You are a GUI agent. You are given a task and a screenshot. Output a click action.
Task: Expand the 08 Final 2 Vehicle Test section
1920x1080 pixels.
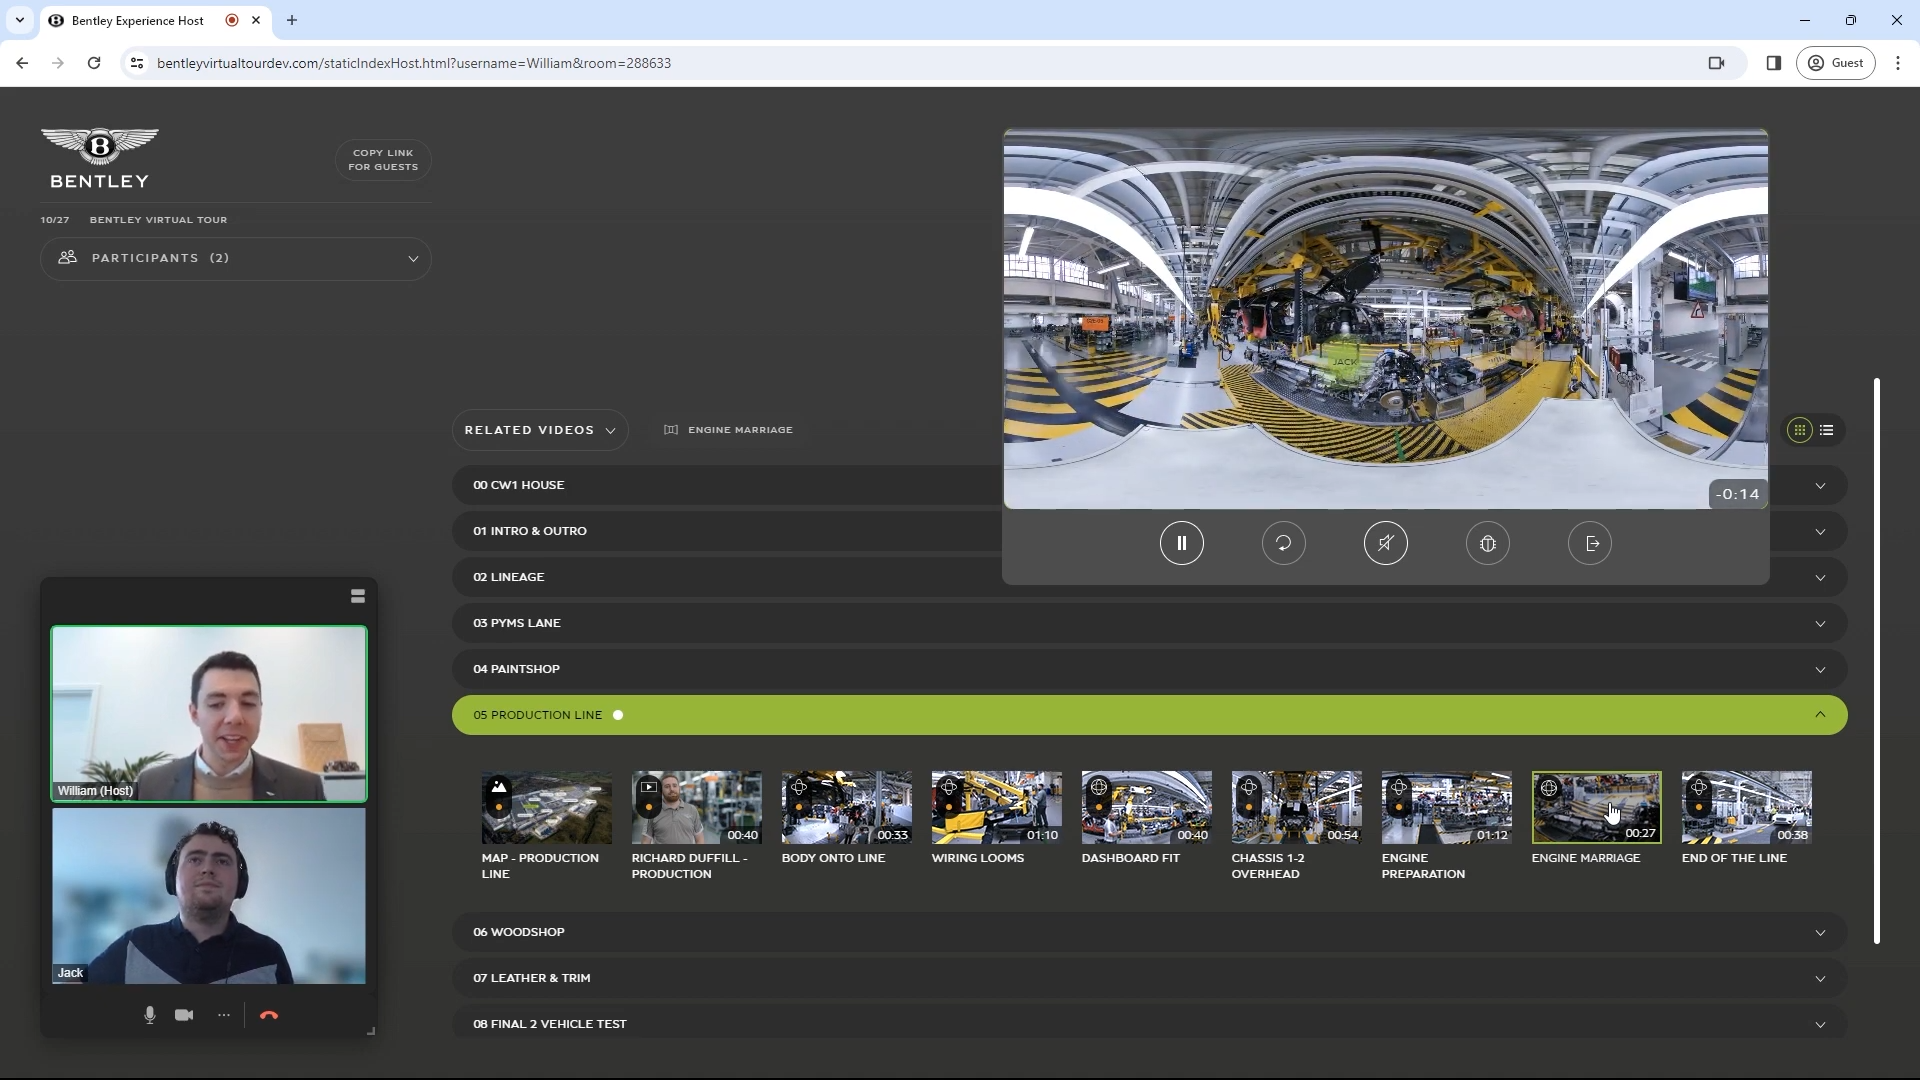pos(1149,1024)
